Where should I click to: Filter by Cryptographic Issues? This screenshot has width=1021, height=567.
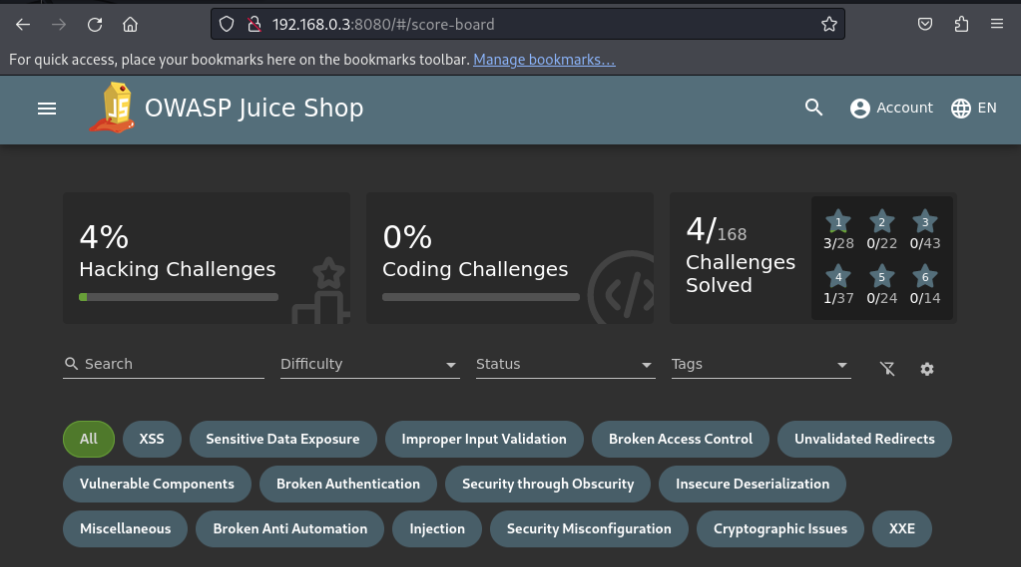coord(780,529)
